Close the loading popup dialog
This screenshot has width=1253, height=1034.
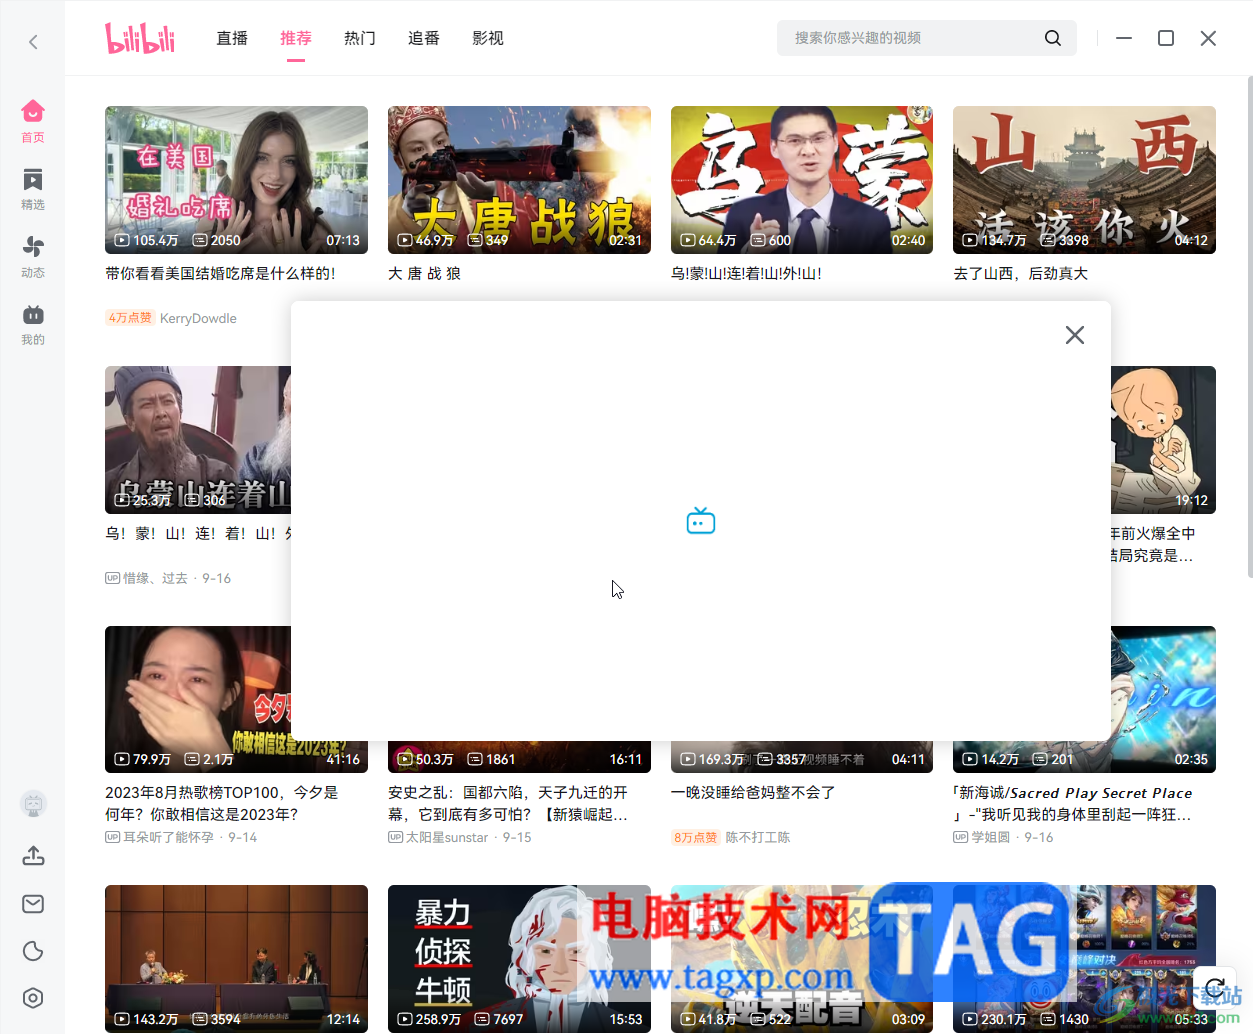coord(1075,335)
